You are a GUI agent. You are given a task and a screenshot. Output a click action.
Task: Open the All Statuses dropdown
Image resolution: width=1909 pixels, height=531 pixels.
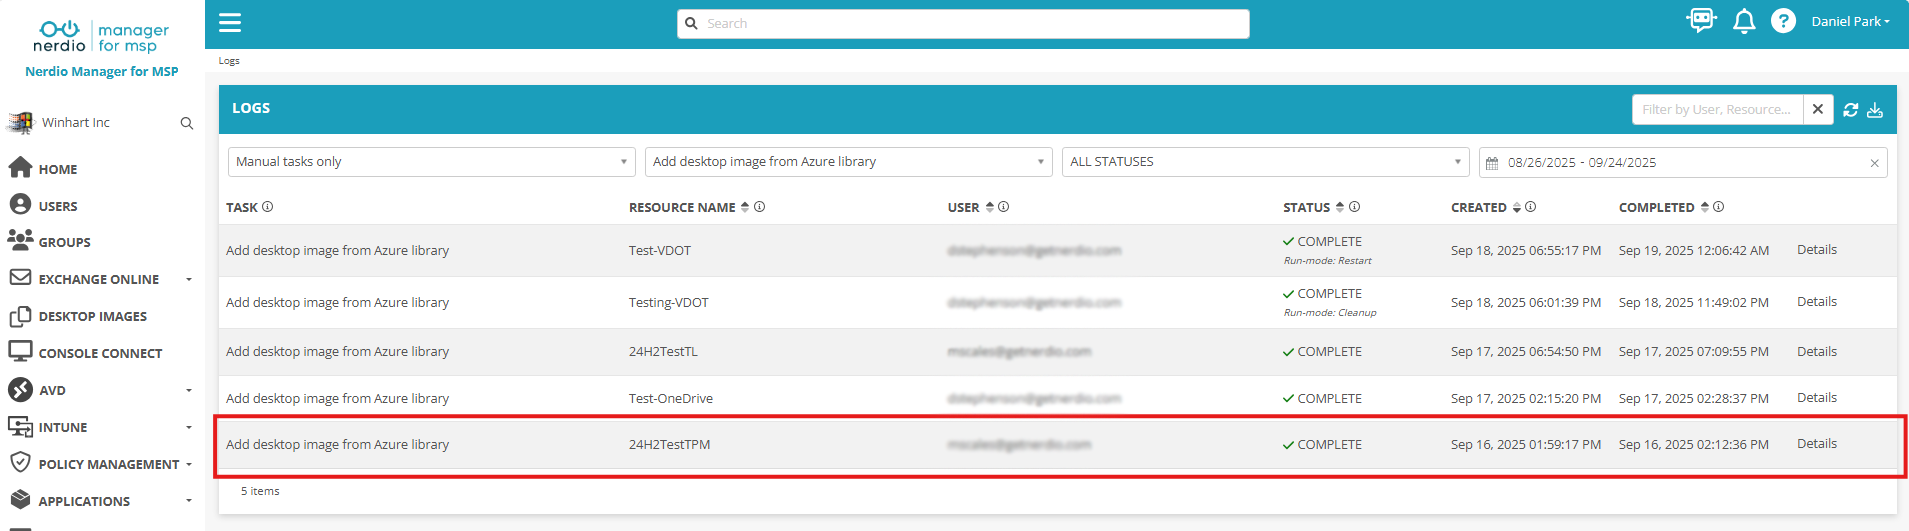1264,162
